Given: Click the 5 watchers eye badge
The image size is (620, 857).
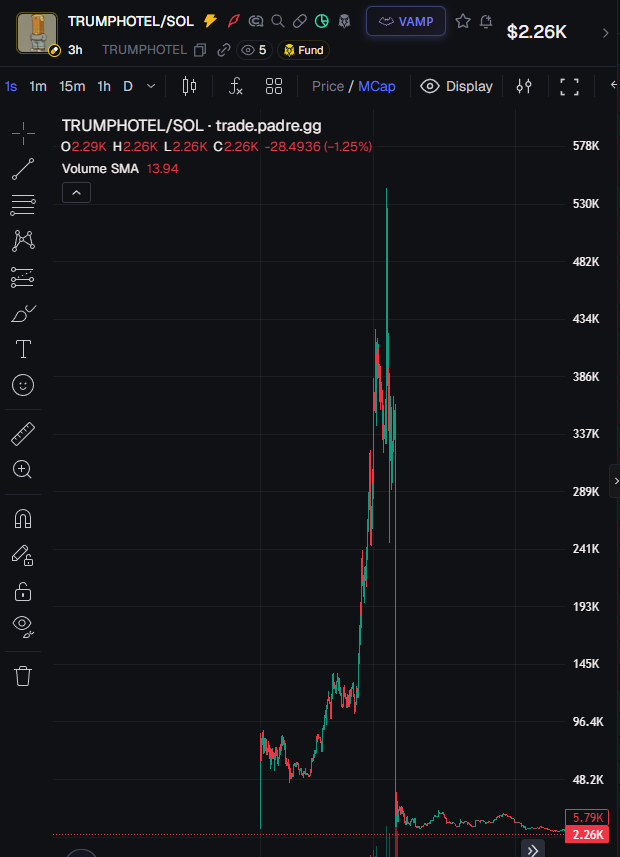Looking at the screenshot, I should coord(255,50).
